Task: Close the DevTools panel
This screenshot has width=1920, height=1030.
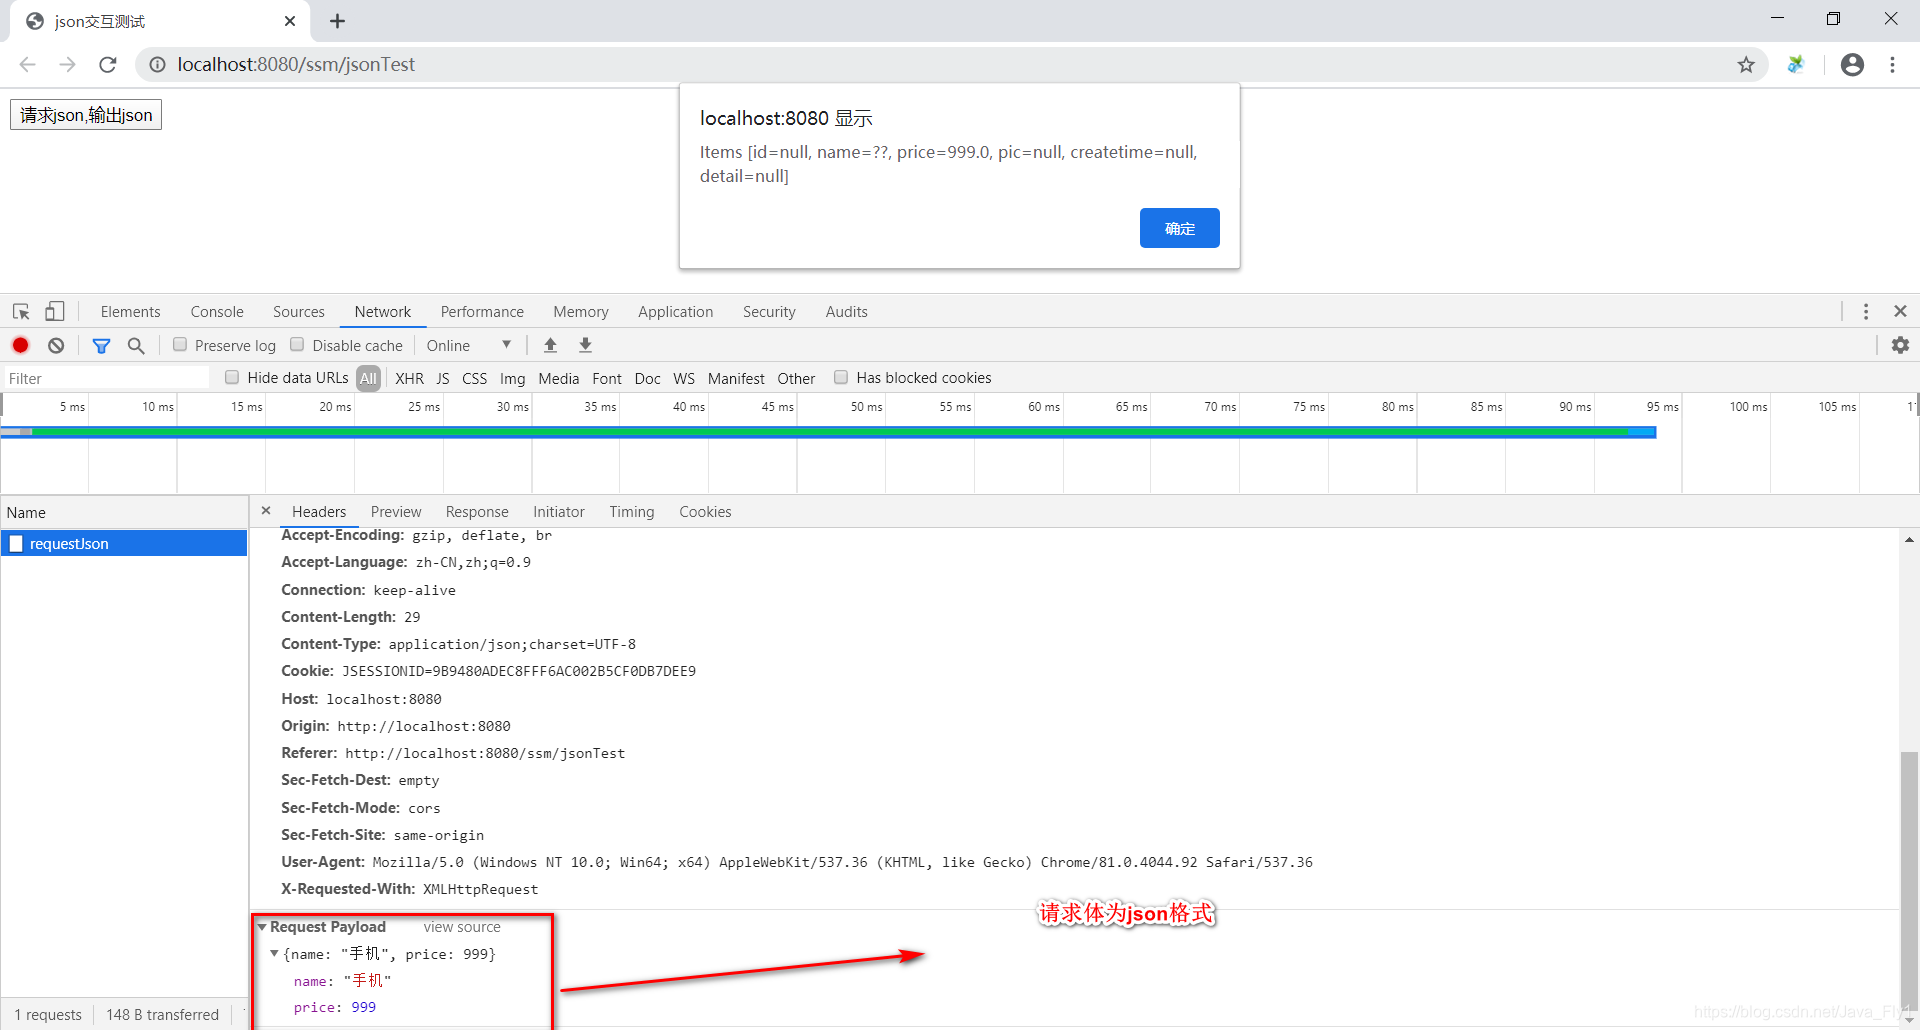Action: tap(1901, 312)
